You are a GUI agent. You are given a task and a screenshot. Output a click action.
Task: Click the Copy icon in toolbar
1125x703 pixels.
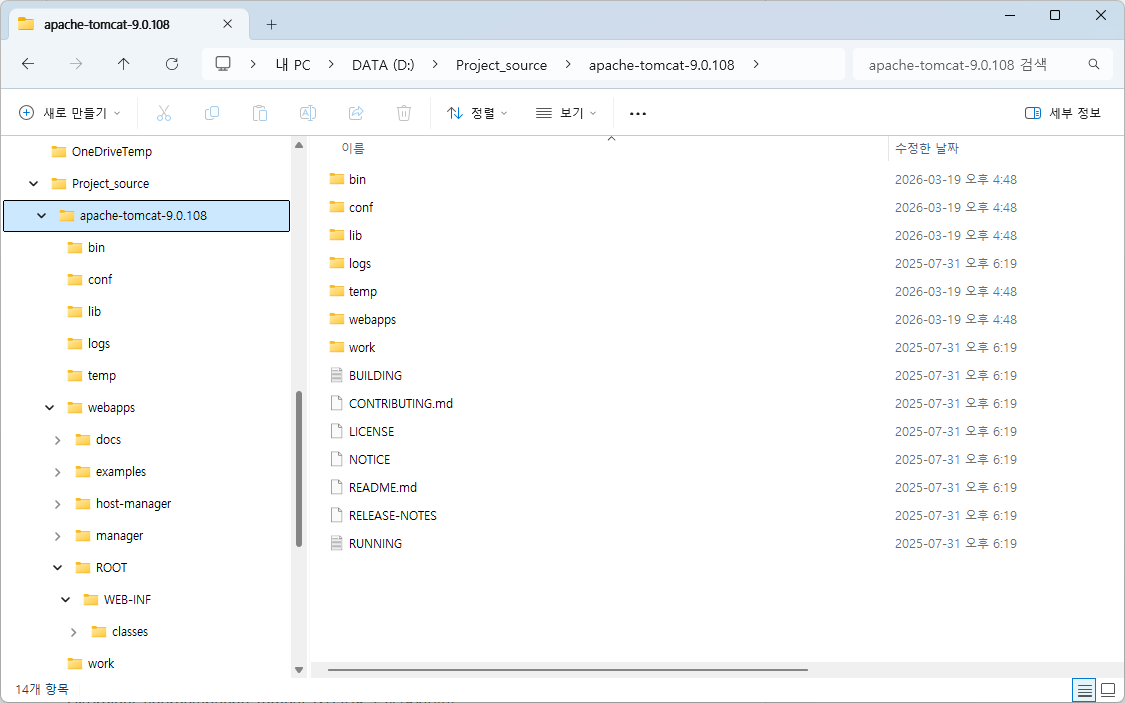pyautogui.click(x=212, y=113)
